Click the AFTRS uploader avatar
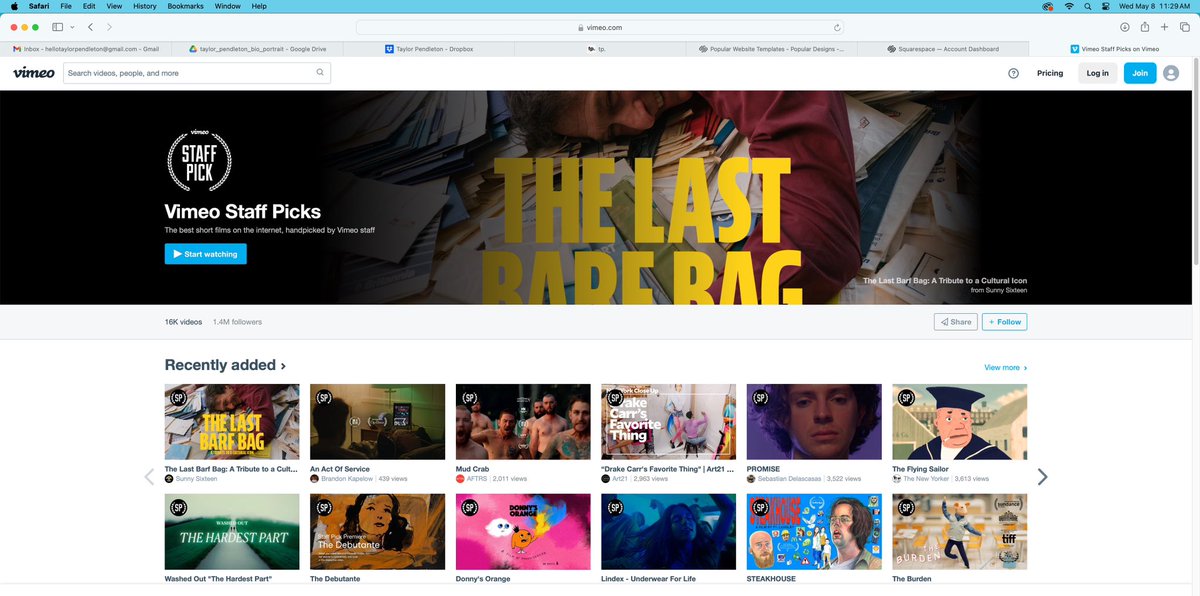 coord(460,479)
